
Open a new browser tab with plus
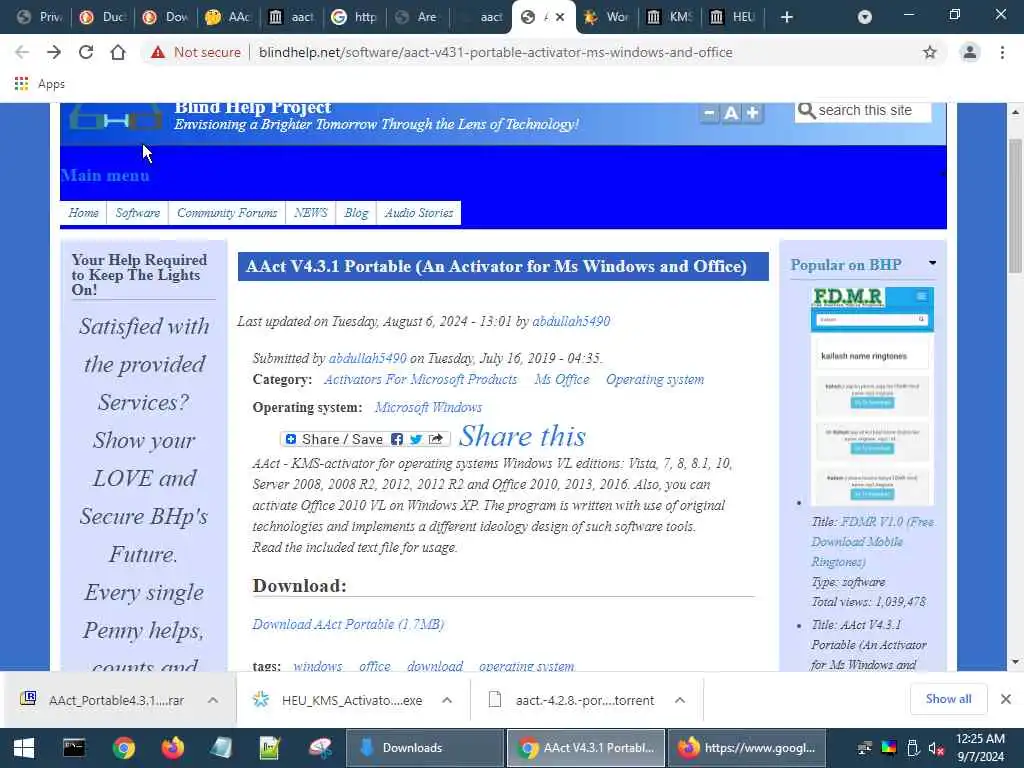coord(787,17)
